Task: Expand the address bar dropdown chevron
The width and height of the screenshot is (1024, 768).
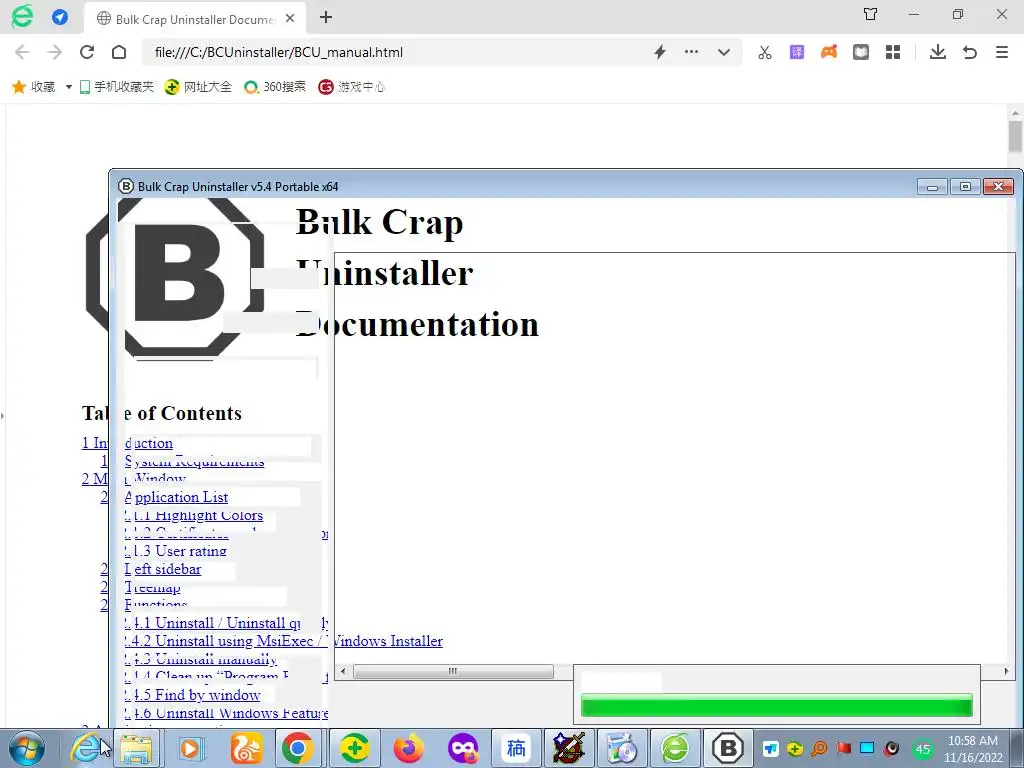Action: pos(724,52)
